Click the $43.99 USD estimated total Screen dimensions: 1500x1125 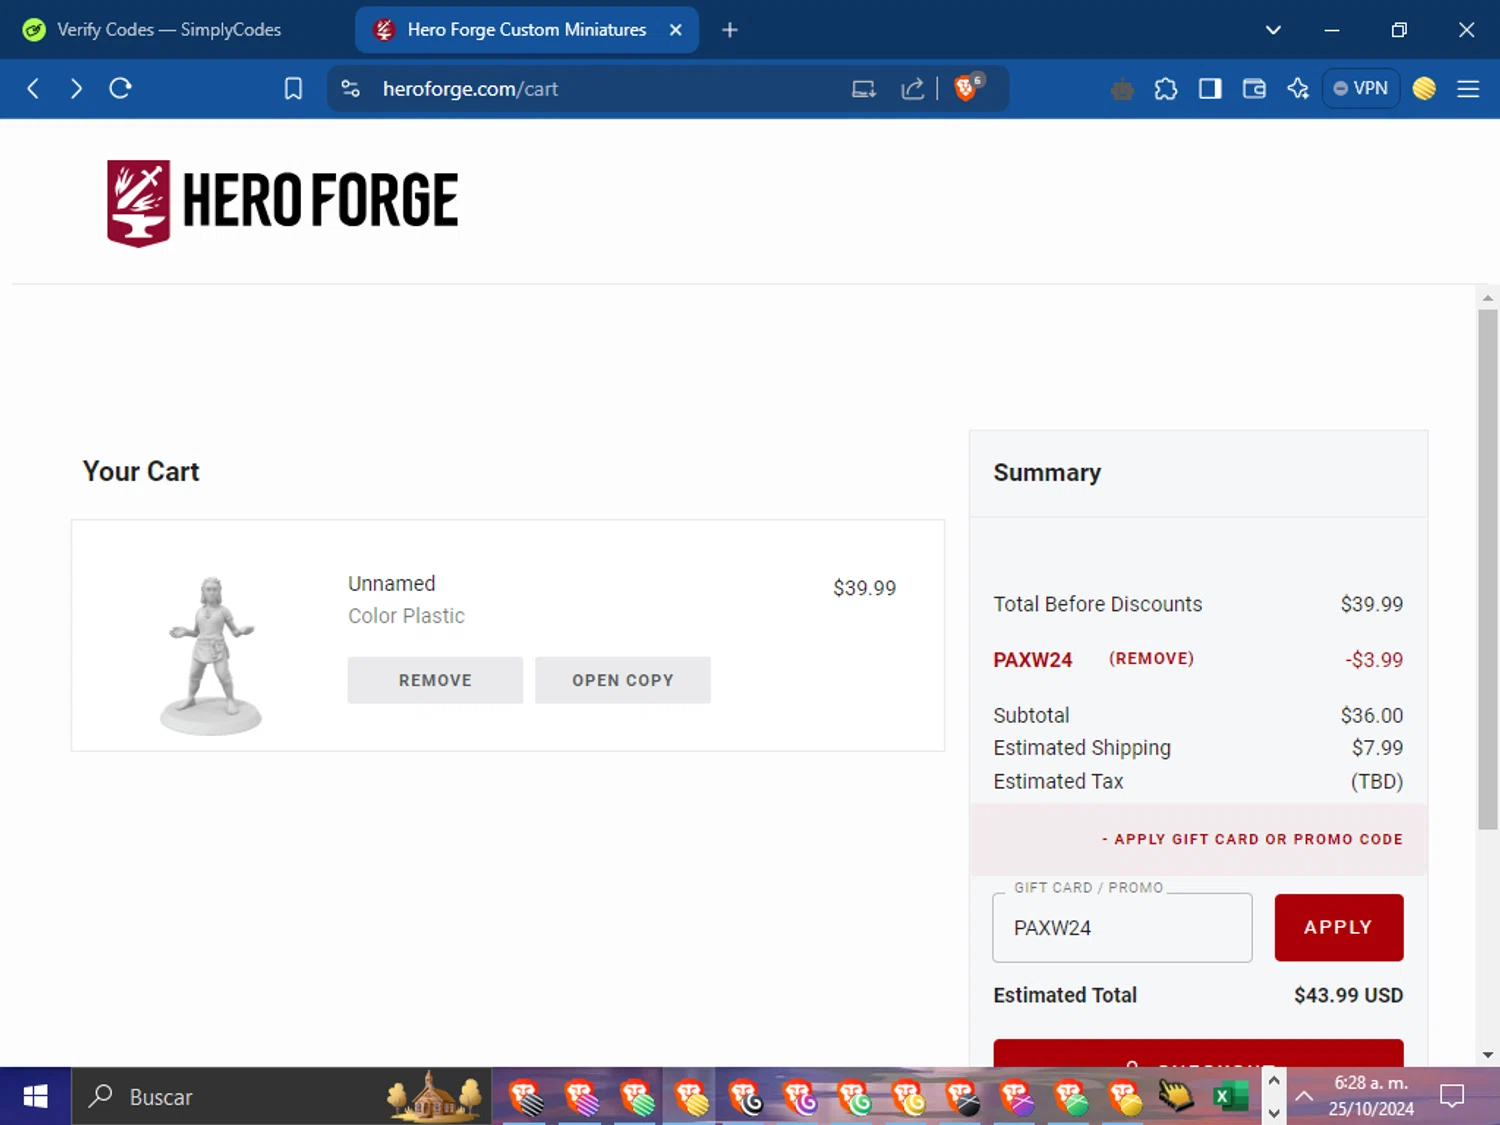(1349, 996)
